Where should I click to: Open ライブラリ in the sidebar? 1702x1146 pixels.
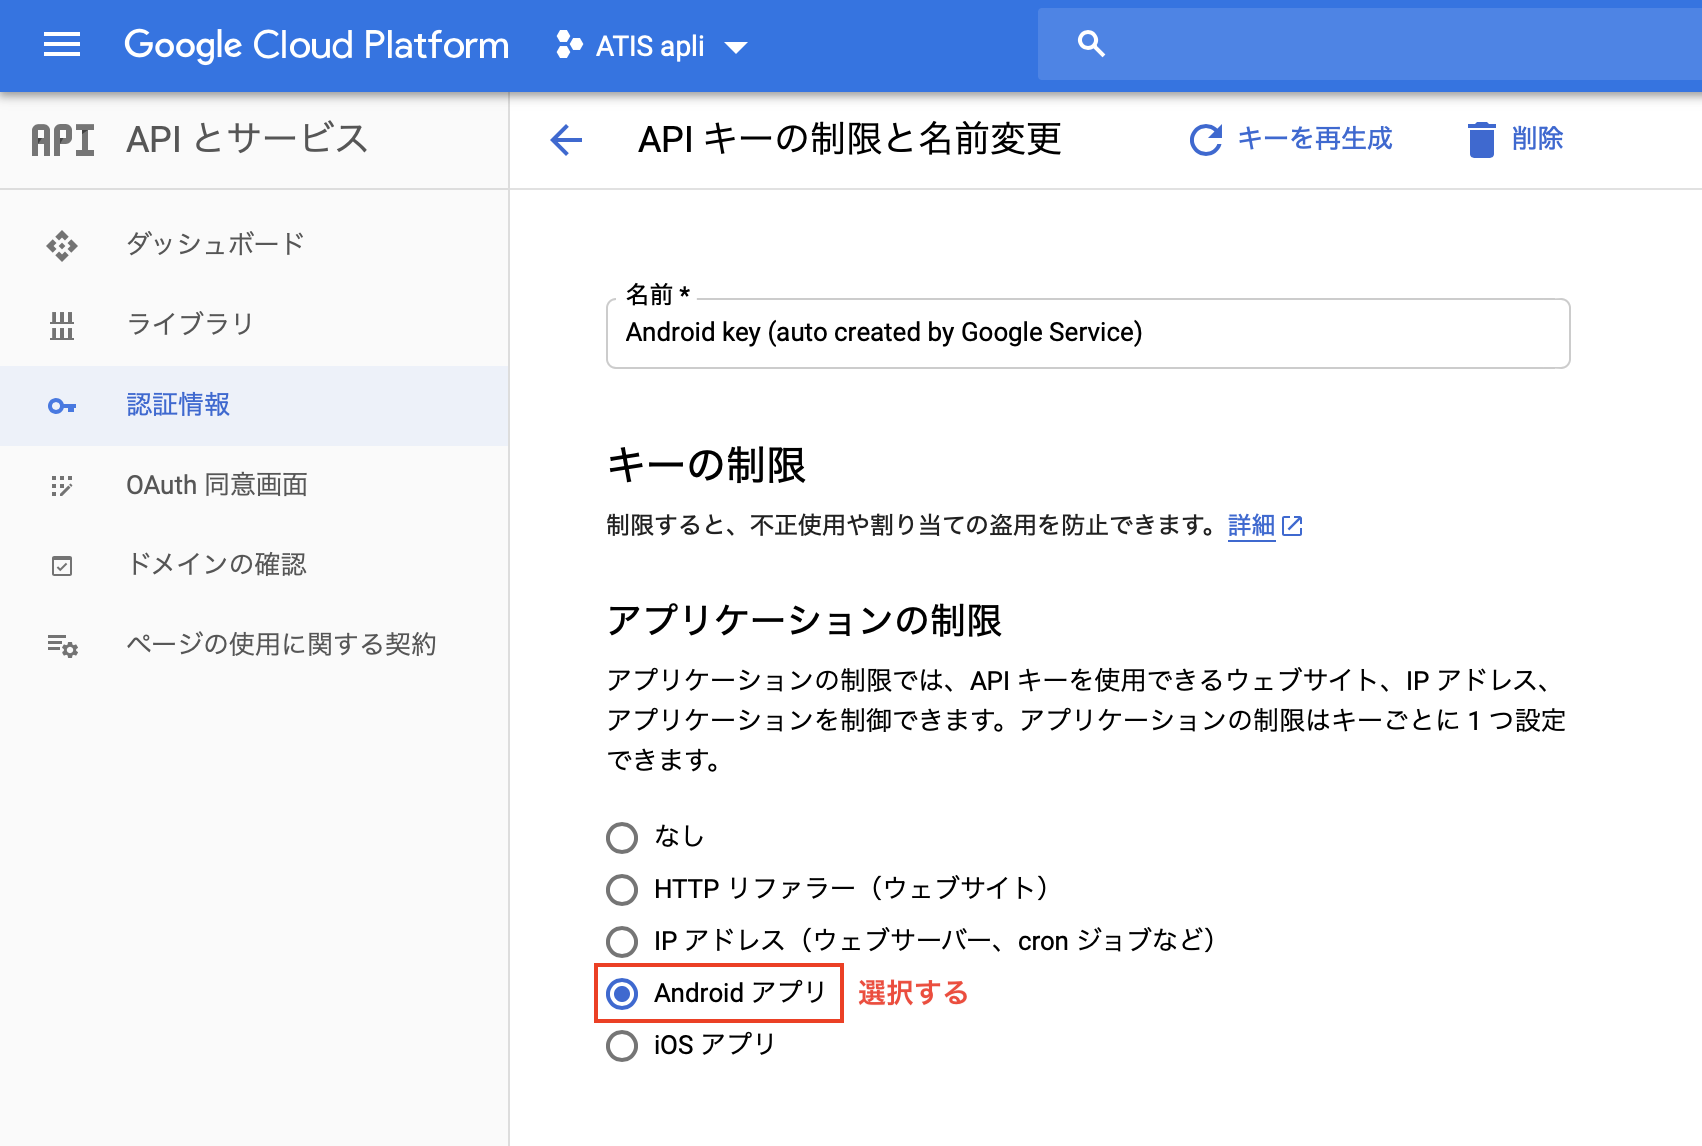254,326
